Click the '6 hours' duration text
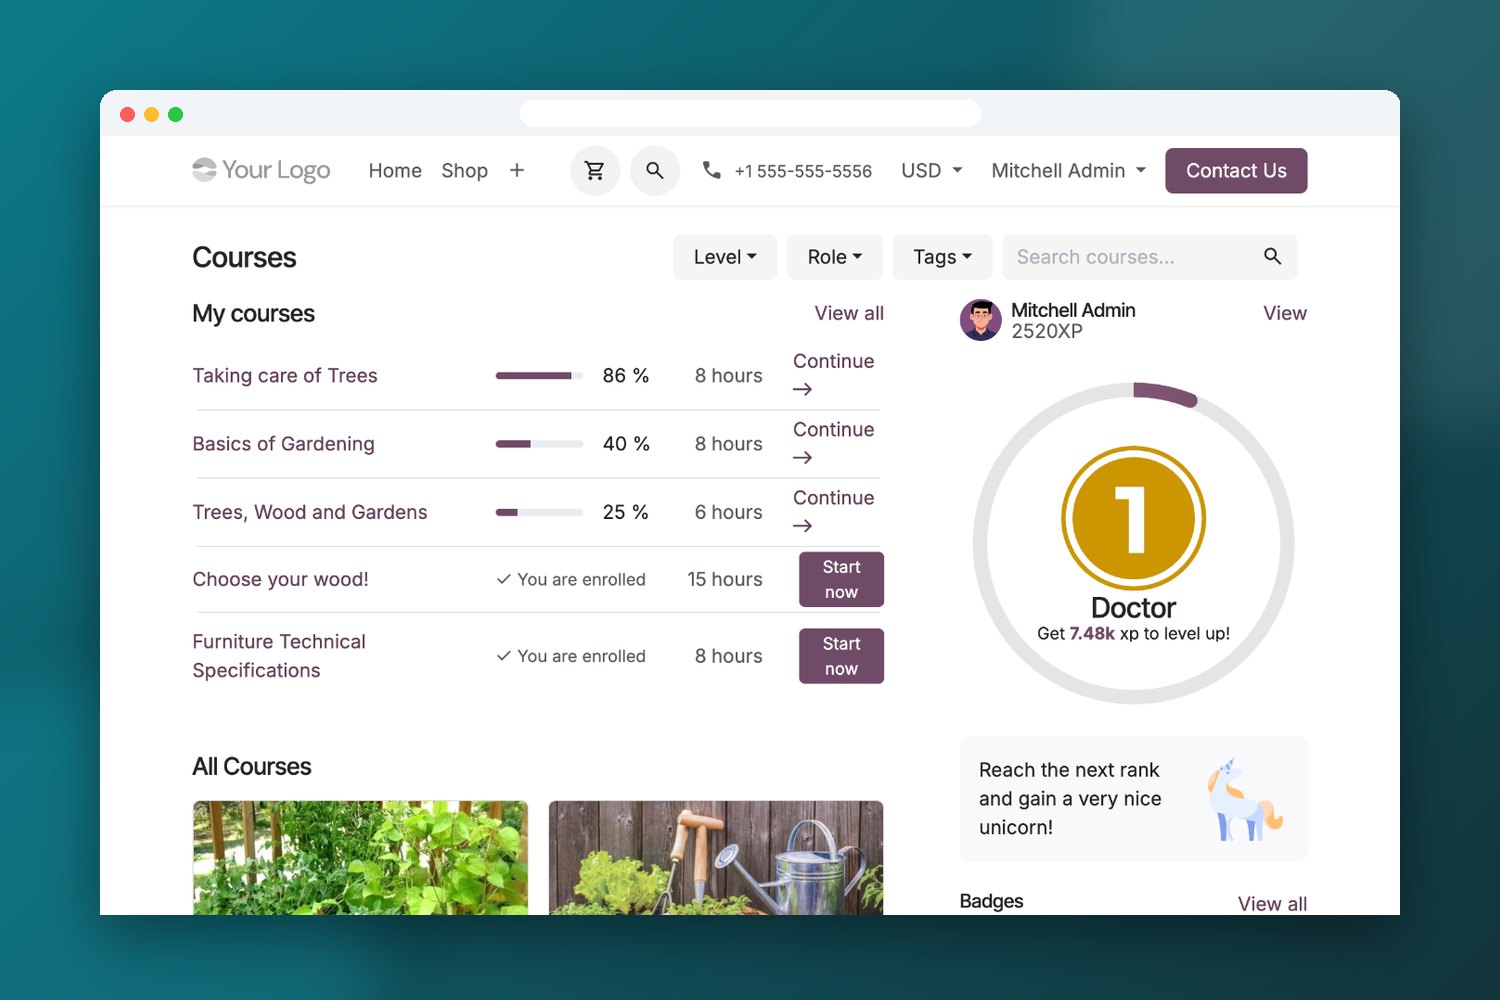Image resolution: width=1500 pixels, height=1000 pixels. (729, 512)
